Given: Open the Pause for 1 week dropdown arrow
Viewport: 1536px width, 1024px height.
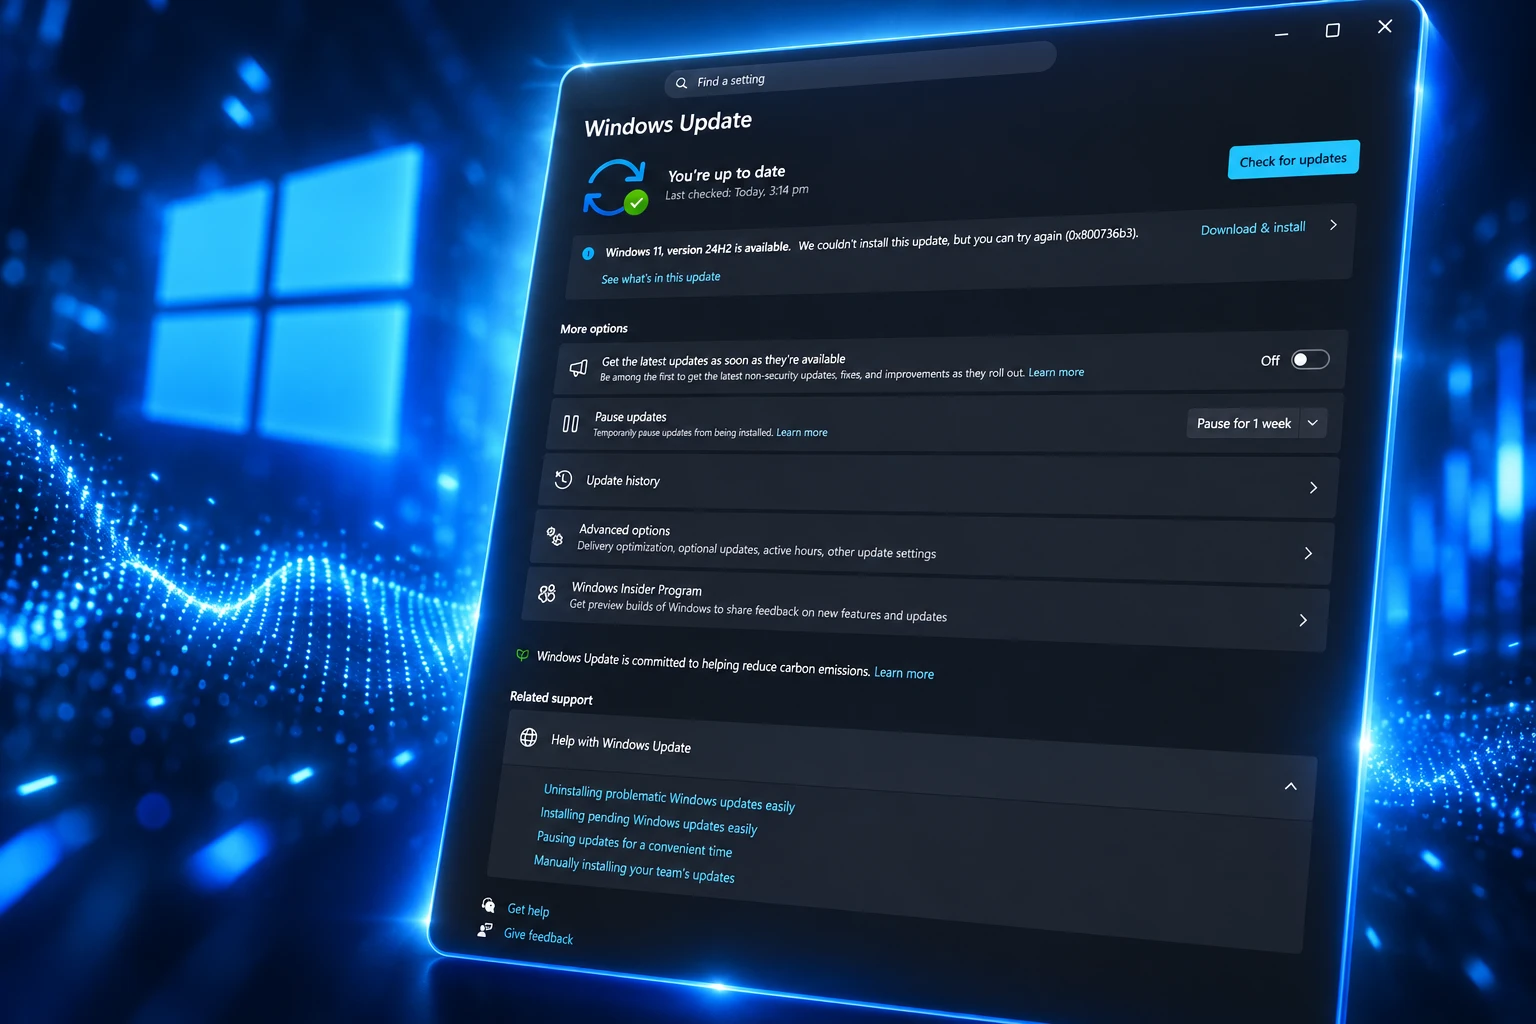Looking at the screenshot, I should click(1313, 423).
